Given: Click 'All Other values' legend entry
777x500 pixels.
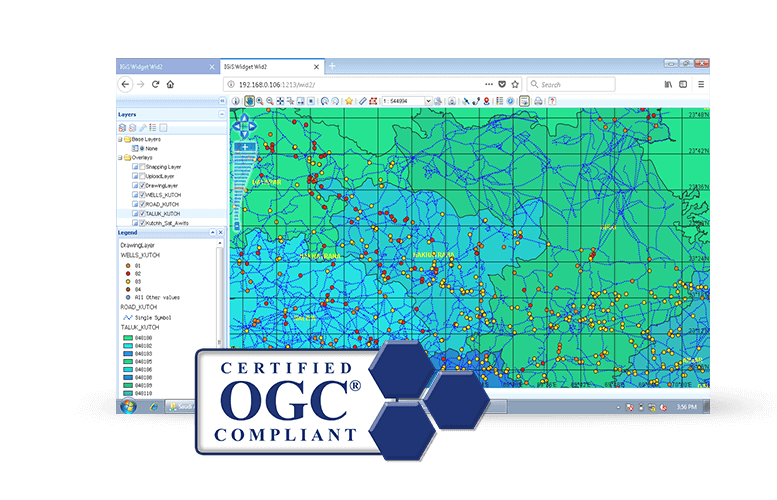Looking at the screenshot, I should tap(157, 297).
